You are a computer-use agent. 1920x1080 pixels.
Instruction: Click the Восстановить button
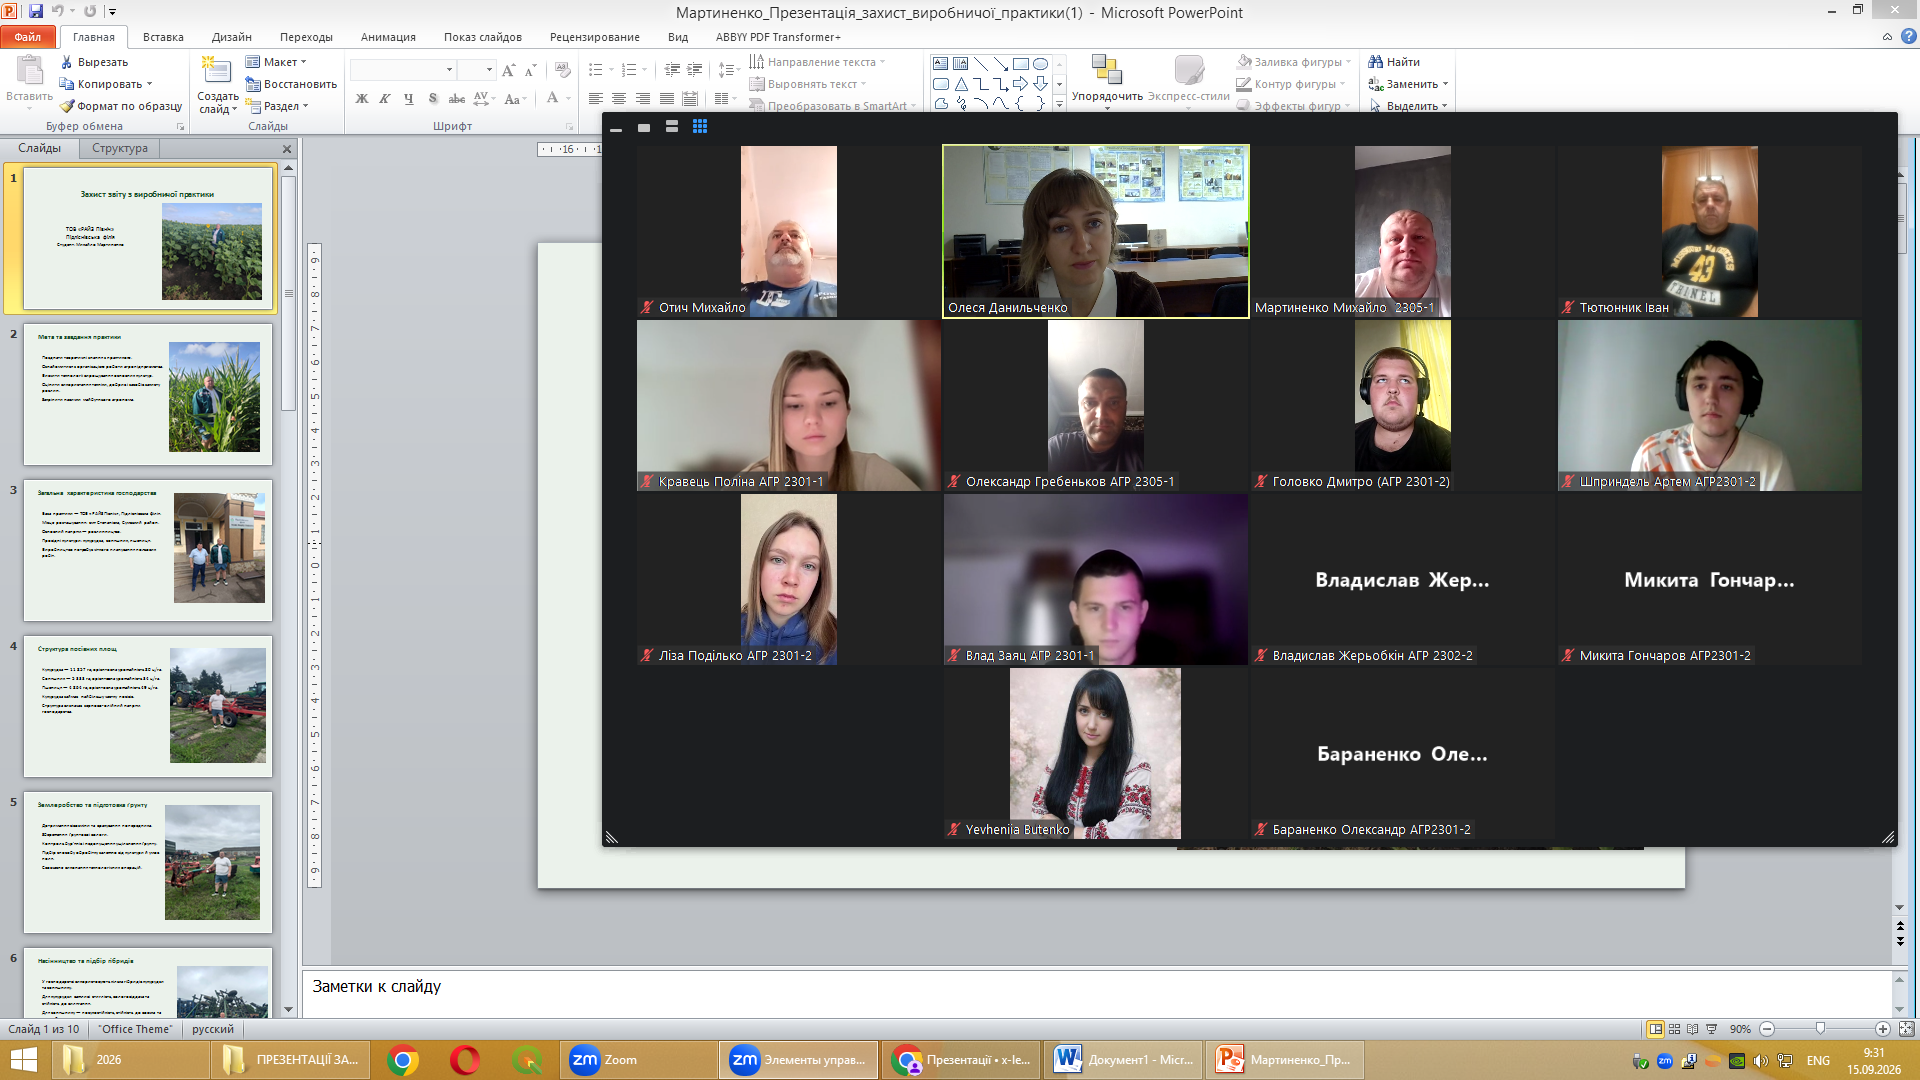pyautogui.click(x=291, y=84)
